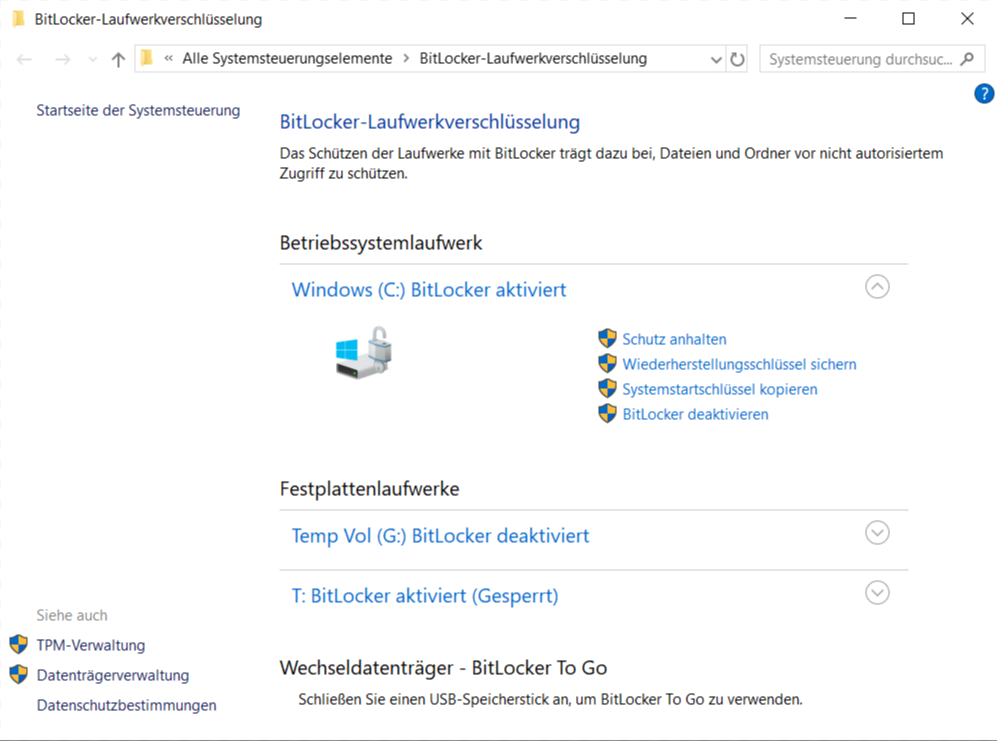Open Datenschutzbestimmungen link
Viewport: 997px width, 741px height.
coord(127,705)
